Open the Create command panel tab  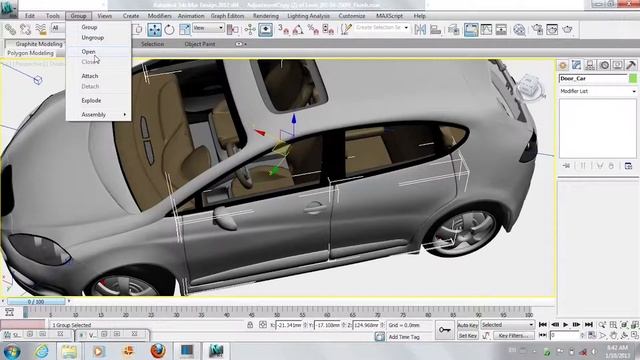click(563, 65)
